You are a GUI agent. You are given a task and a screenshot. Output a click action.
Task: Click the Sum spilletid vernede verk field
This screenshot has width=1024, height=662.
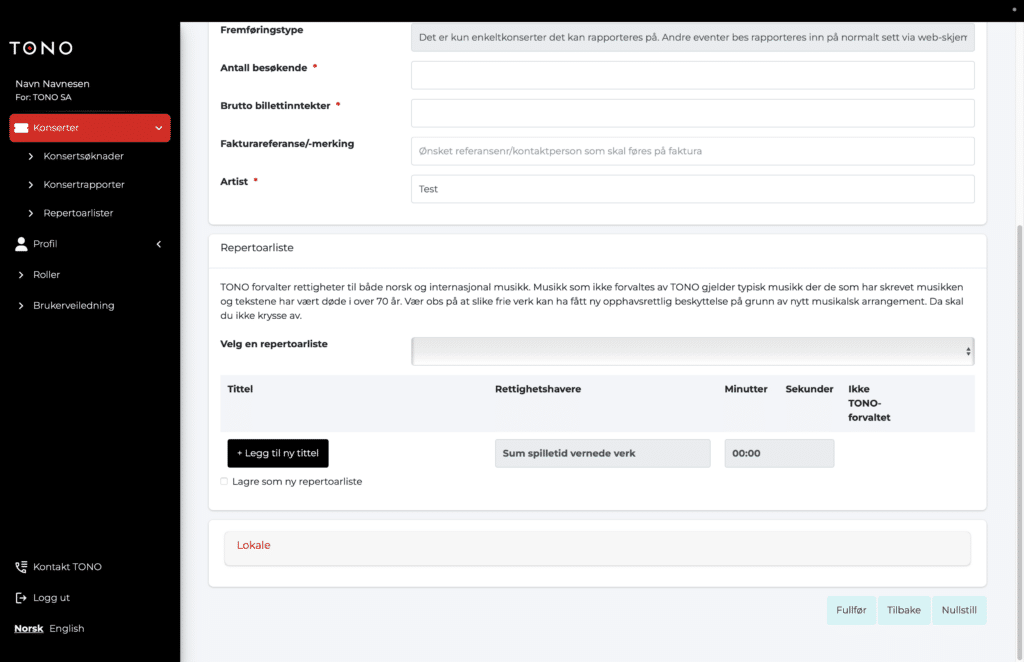coord(602,453)
